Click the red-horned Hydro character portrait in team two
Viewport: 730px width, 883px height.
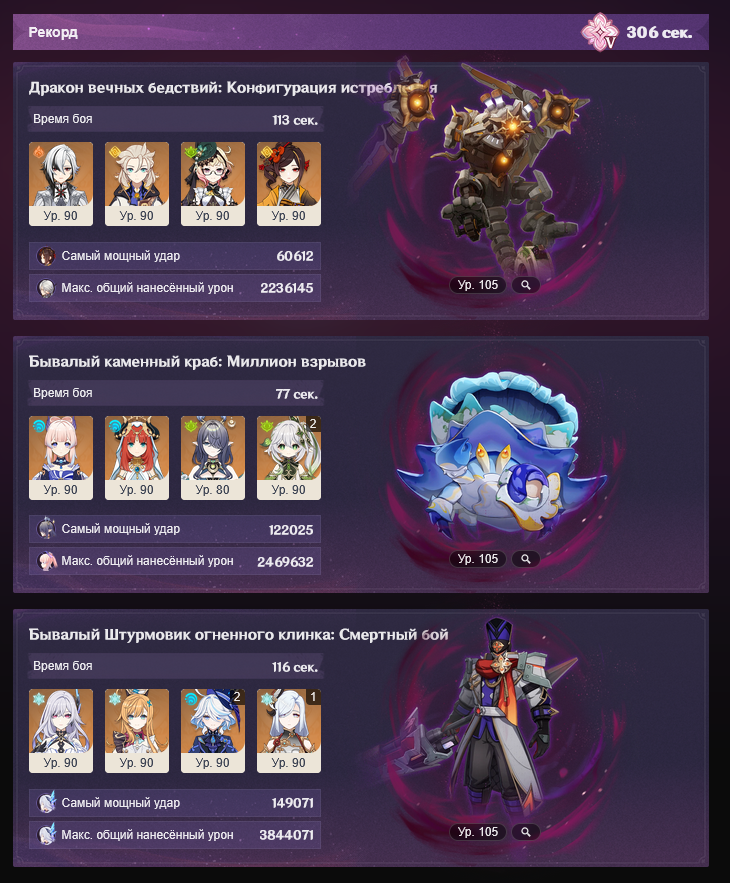(x=137, y=458)
